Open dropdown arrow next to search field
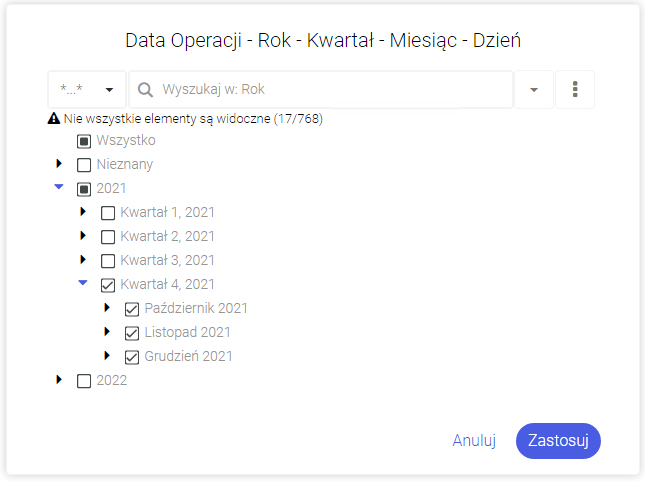This screenshot has width=645, height=482. click(x=534, y=90)
